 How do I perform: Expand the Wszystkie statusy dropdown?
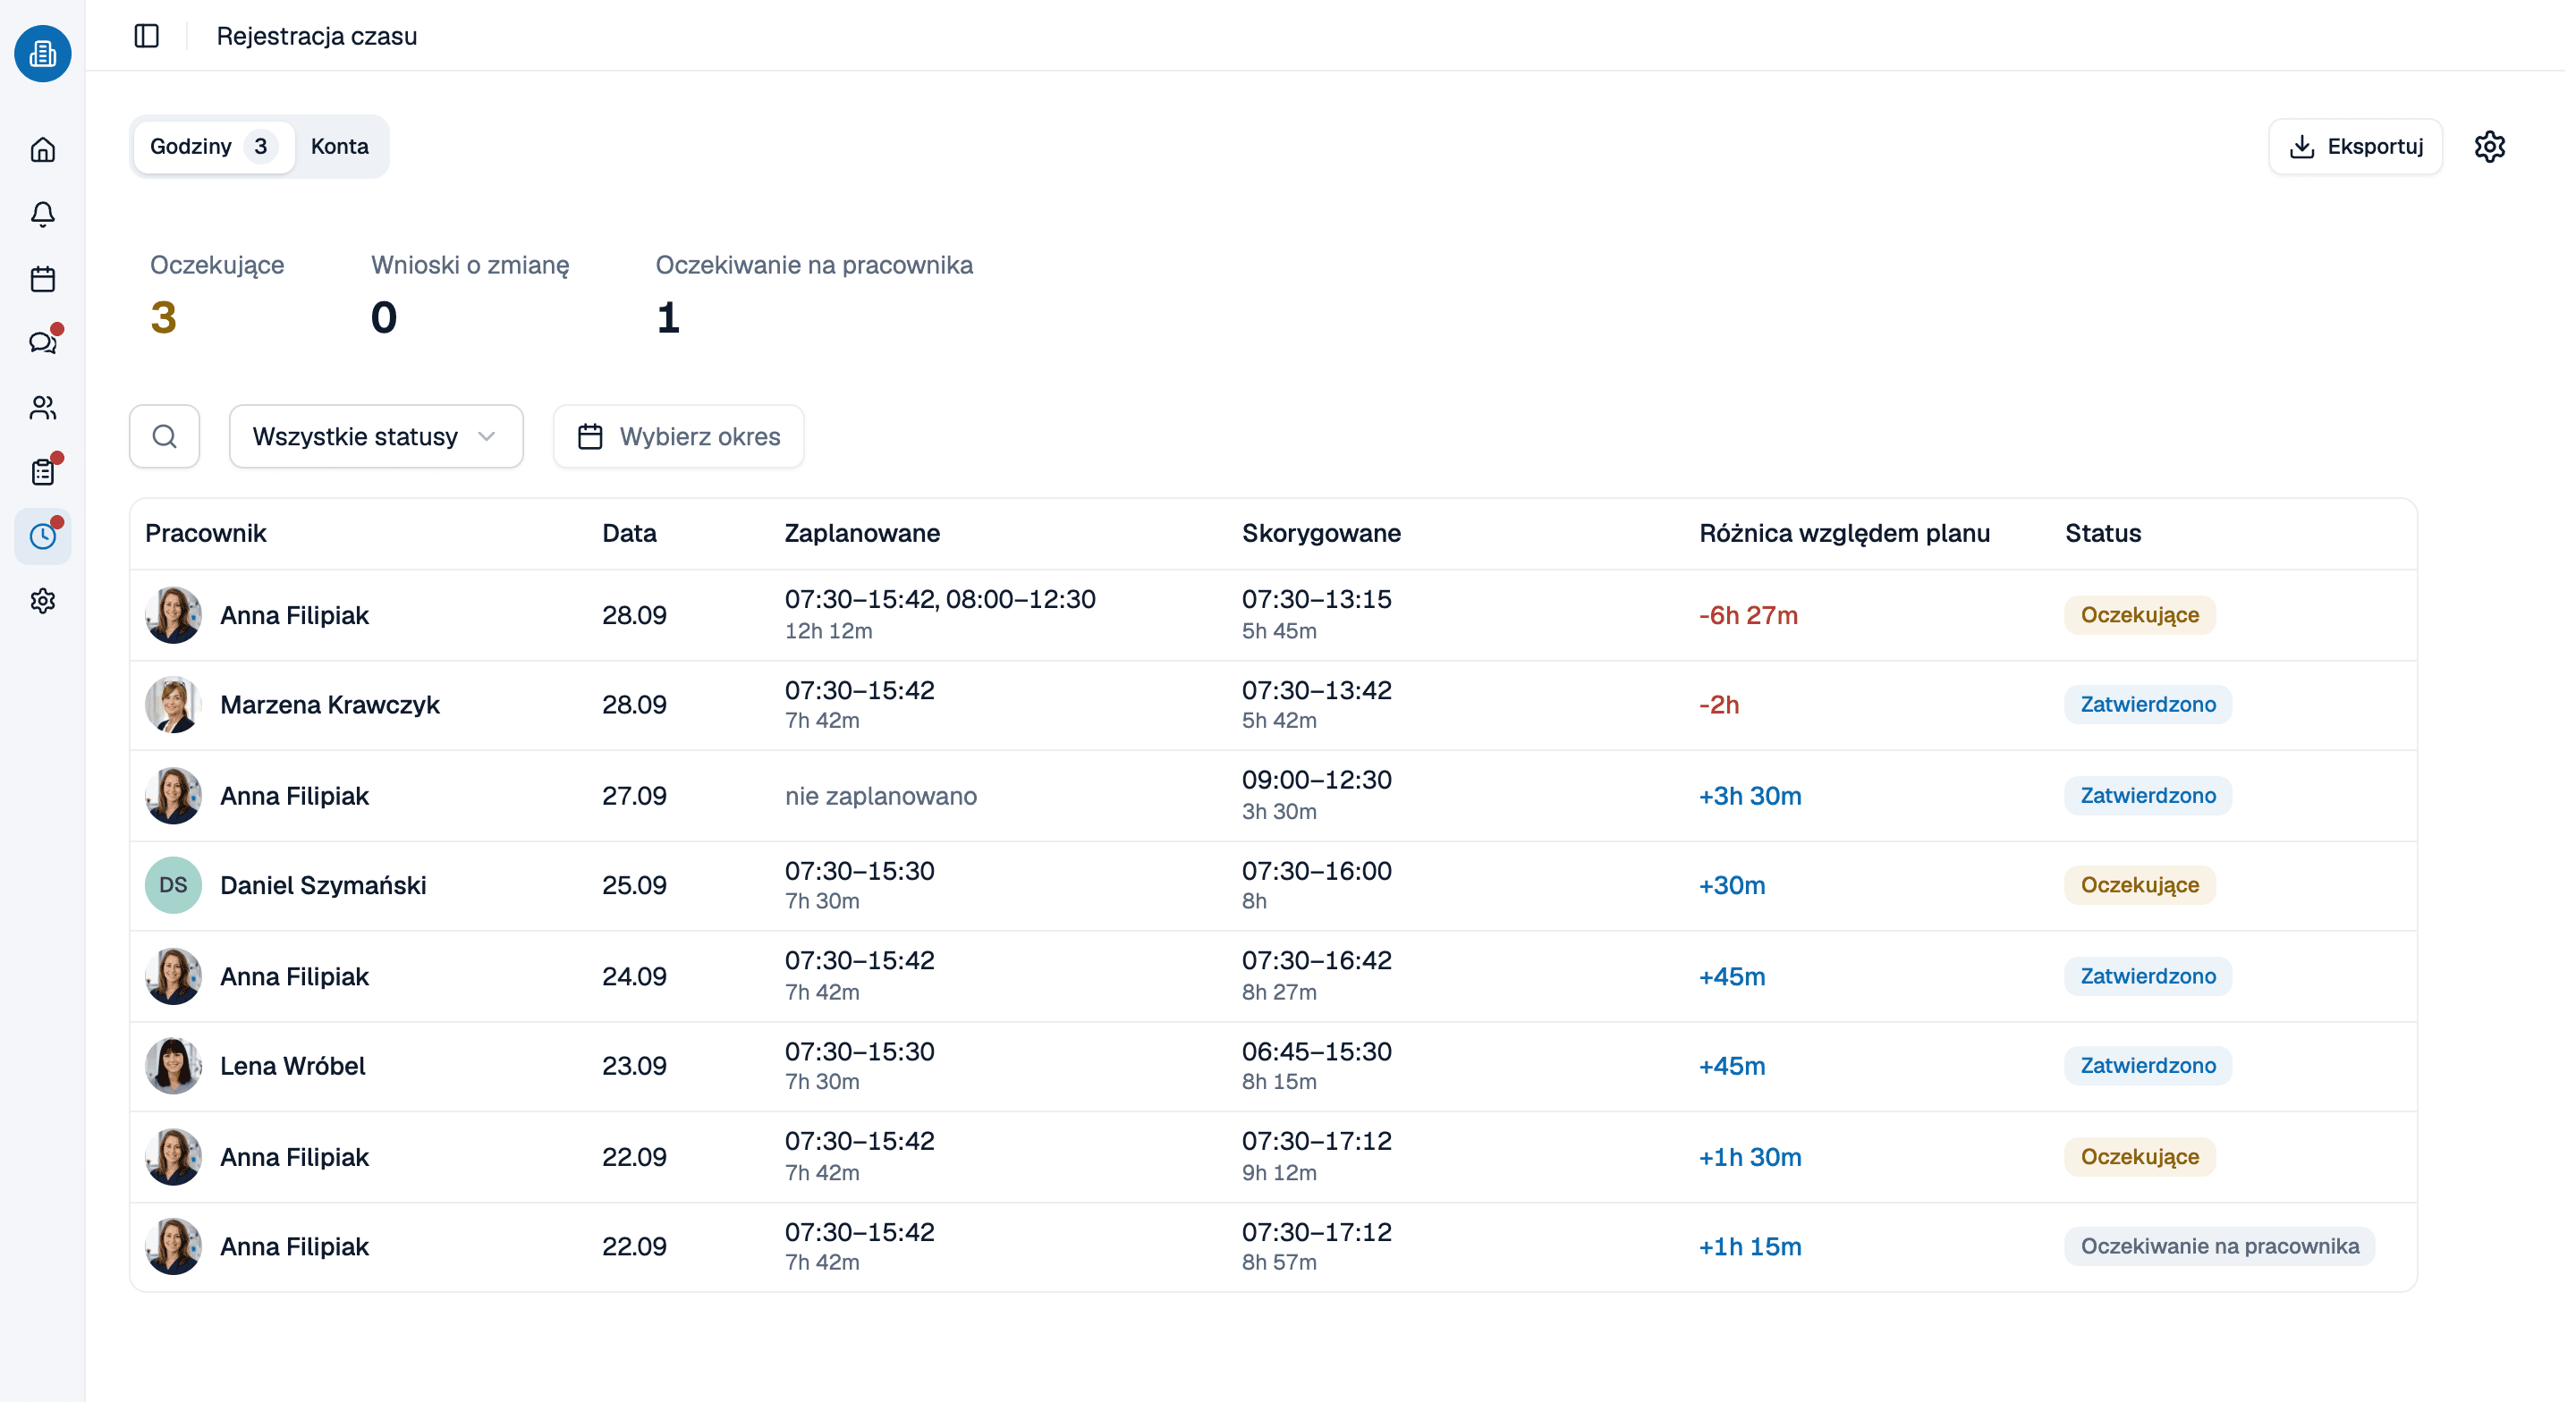tap(376, 436)
